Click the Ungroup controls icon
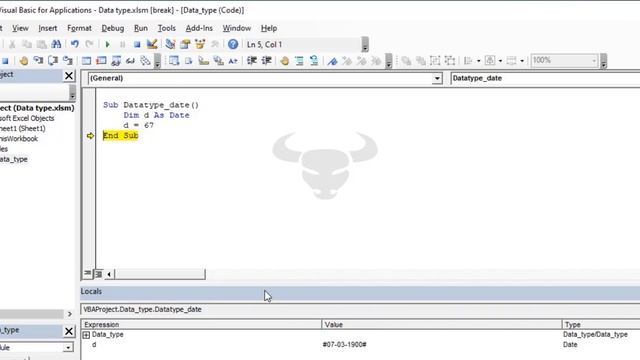Screen dimensions: 640x360 click(x=450, y=61)
